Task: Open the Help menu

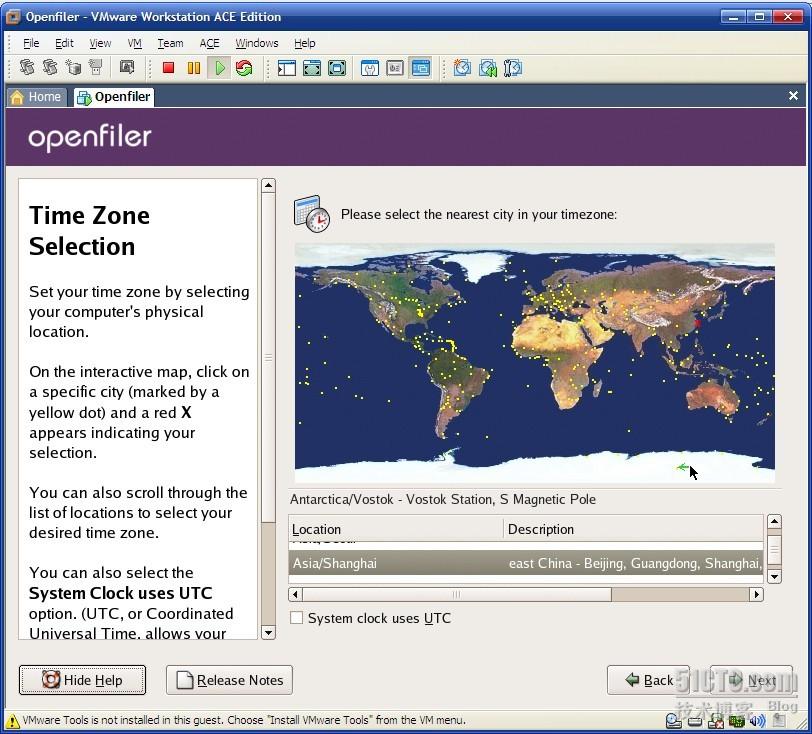Action: point(304,43)
